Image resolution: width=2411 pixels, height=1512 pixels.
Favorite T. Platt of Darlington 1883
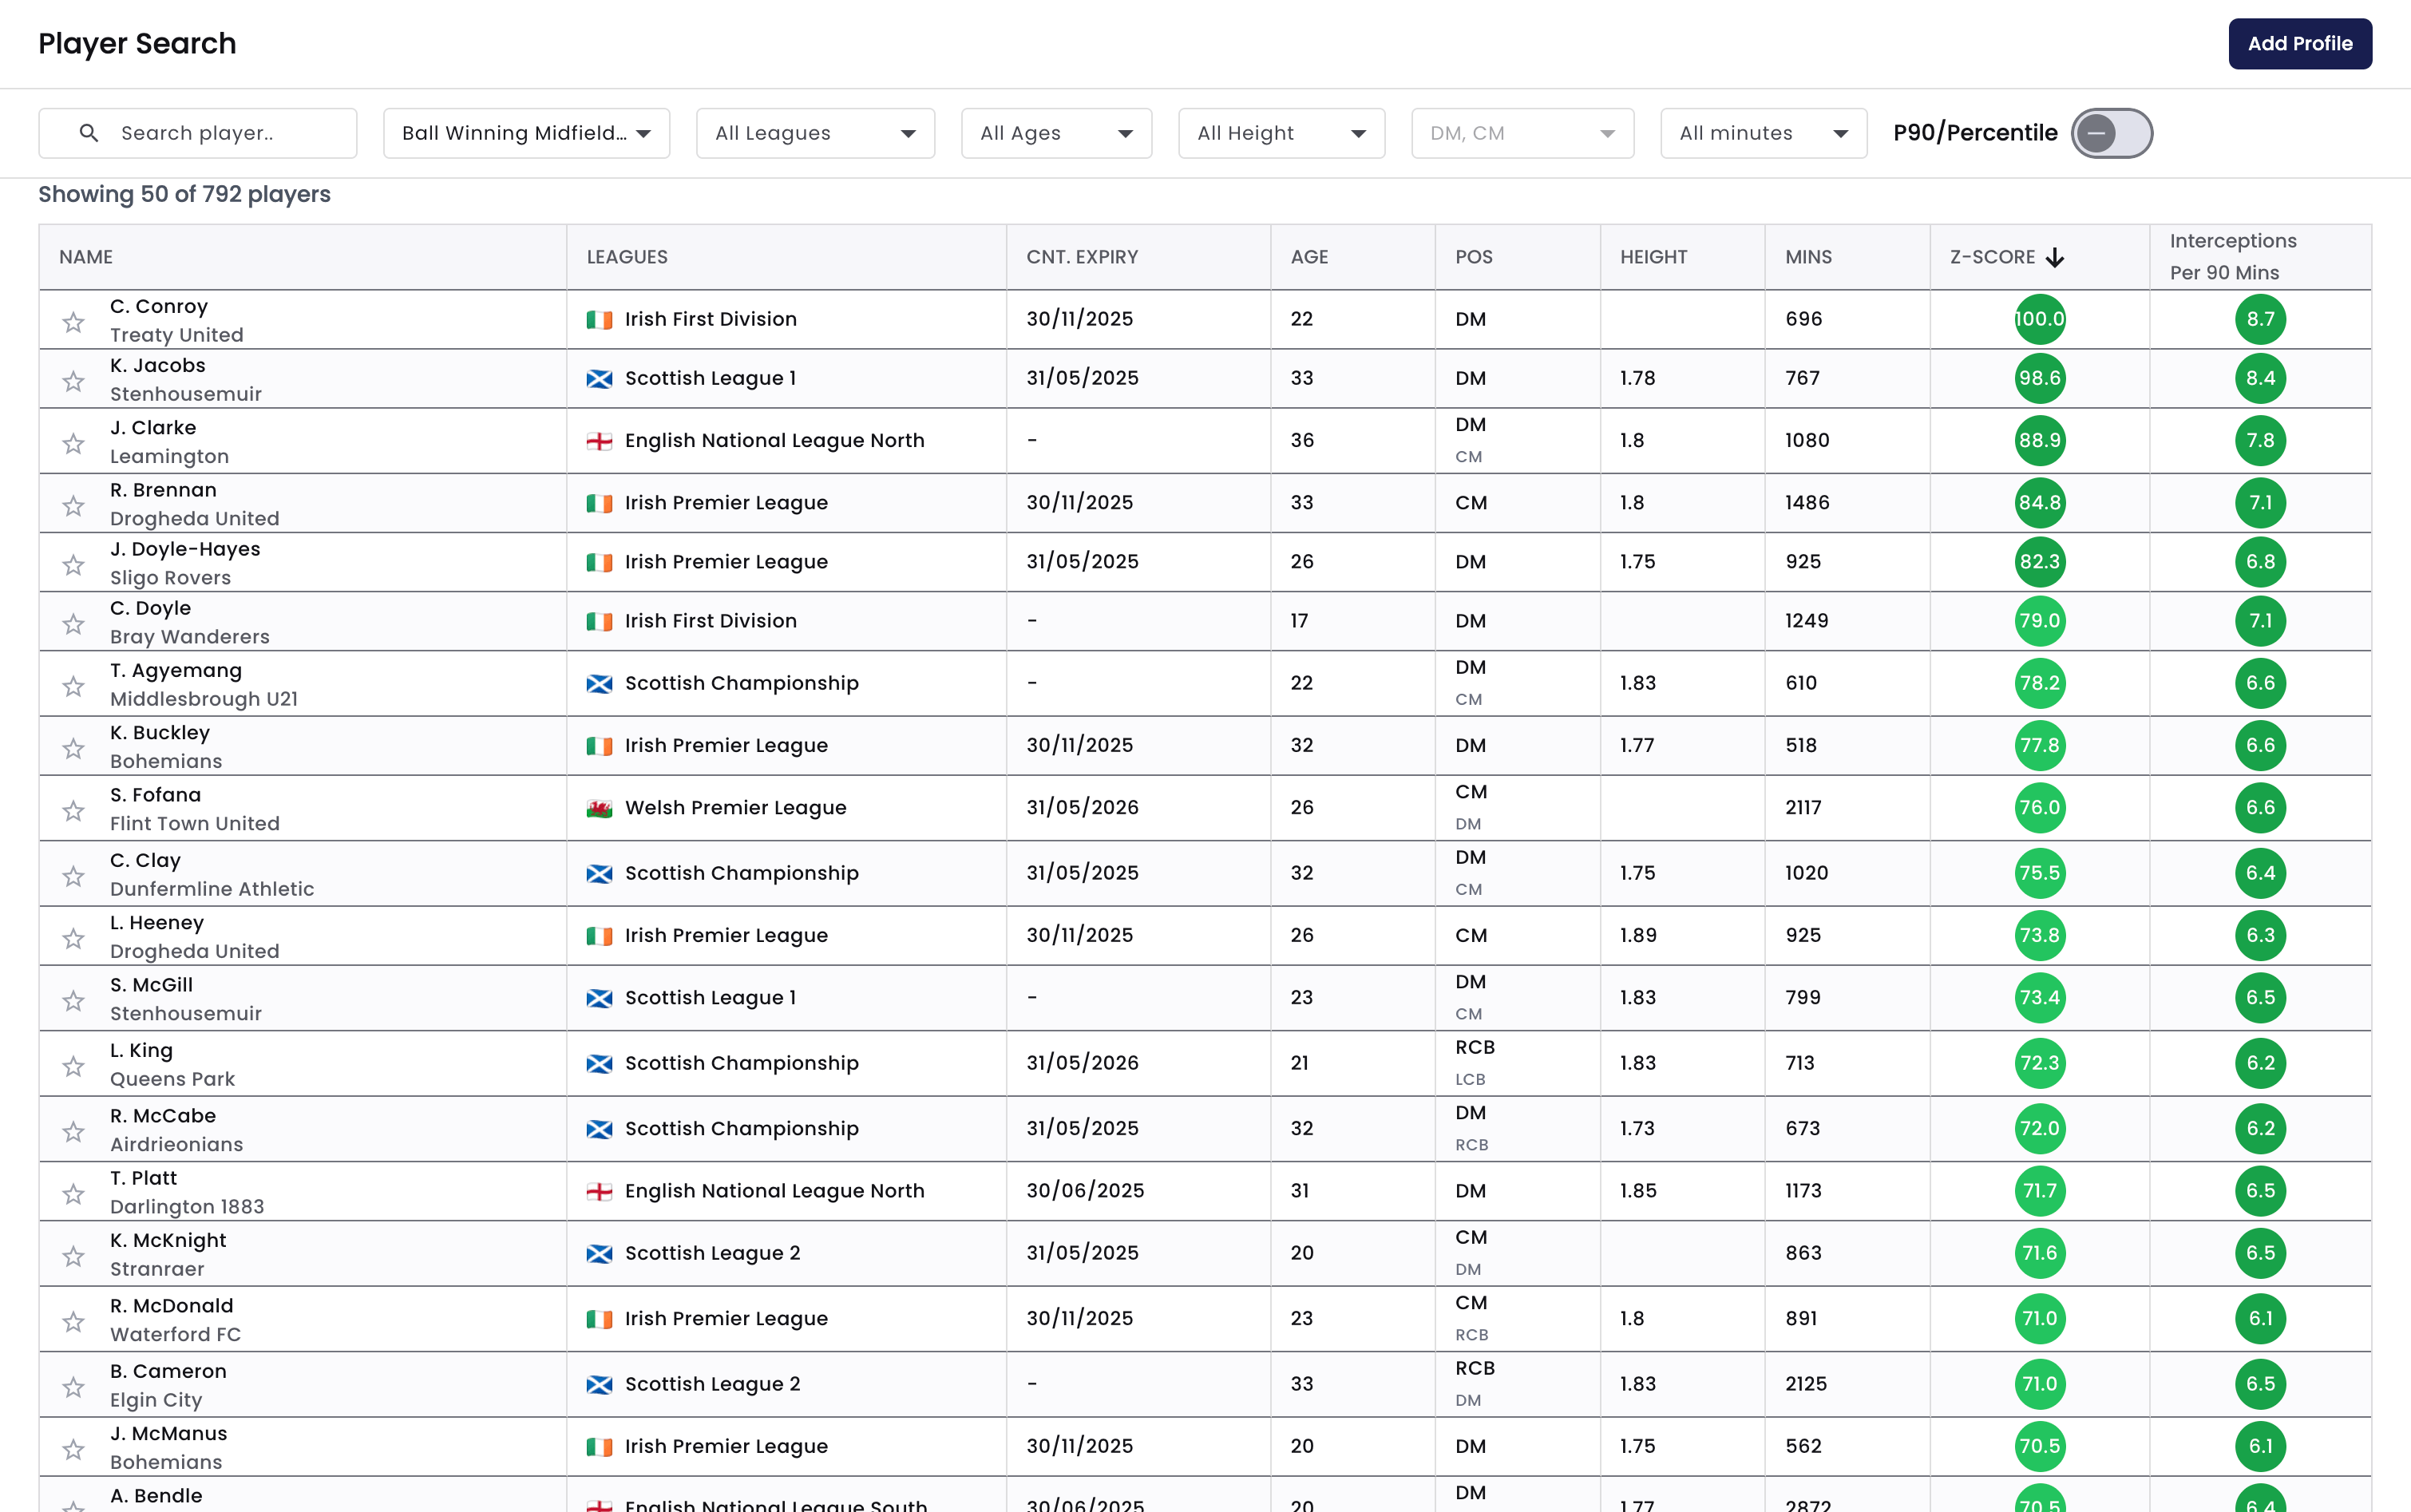point(73,1193)
